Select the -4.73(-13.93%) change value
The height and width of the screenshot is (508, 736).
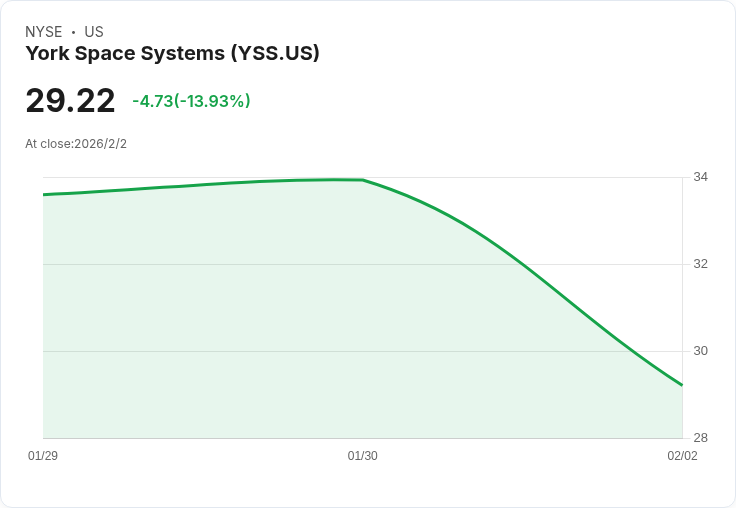pyautogui.click(x=191, y=101)
